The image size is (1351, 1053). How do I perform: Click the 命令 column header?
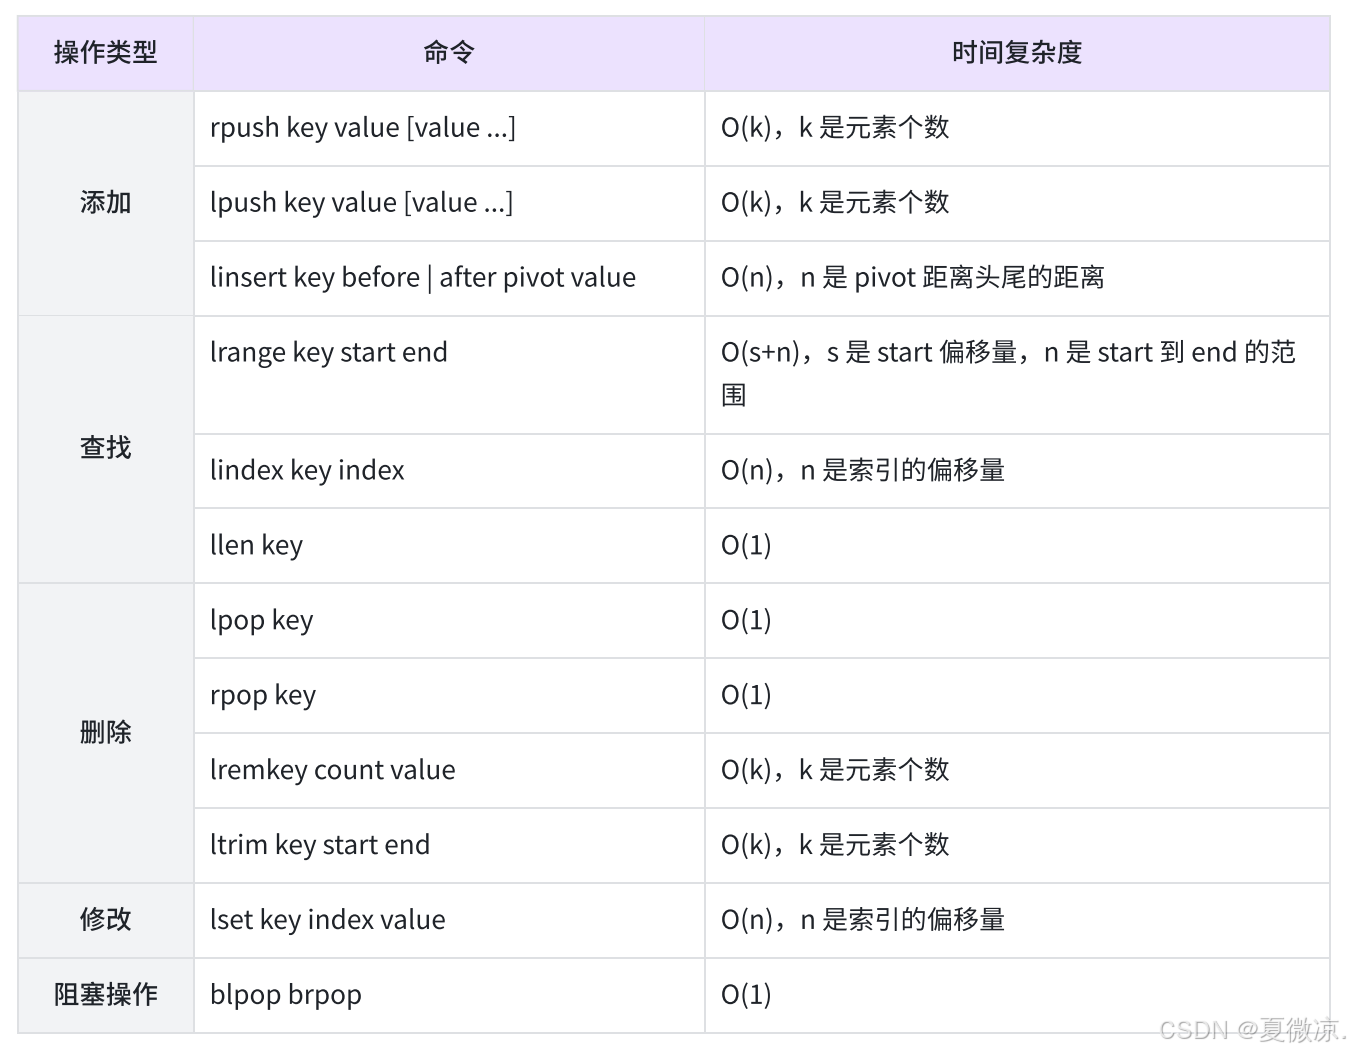click(x=447, y=53)
